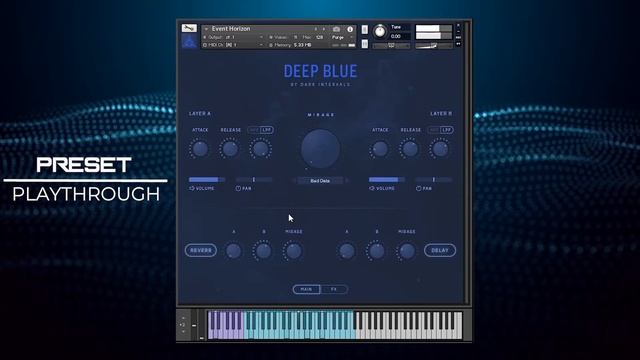
Task: Adjust the Reverb Mirage send knob
Action: click(293, 251)
